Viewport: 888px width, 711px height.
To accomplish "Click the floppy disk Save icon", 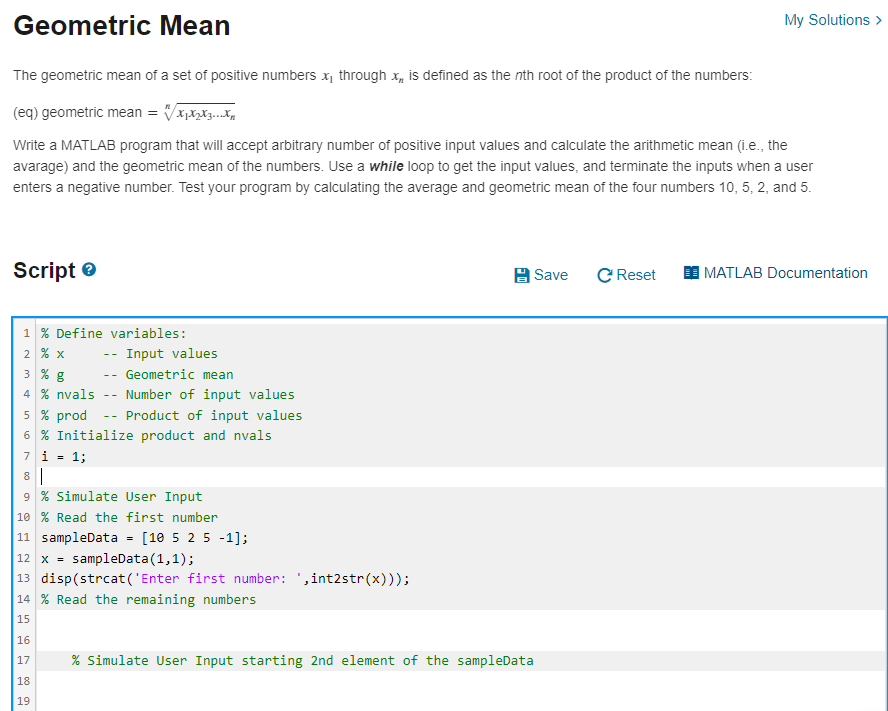I will tap(521, 275).
